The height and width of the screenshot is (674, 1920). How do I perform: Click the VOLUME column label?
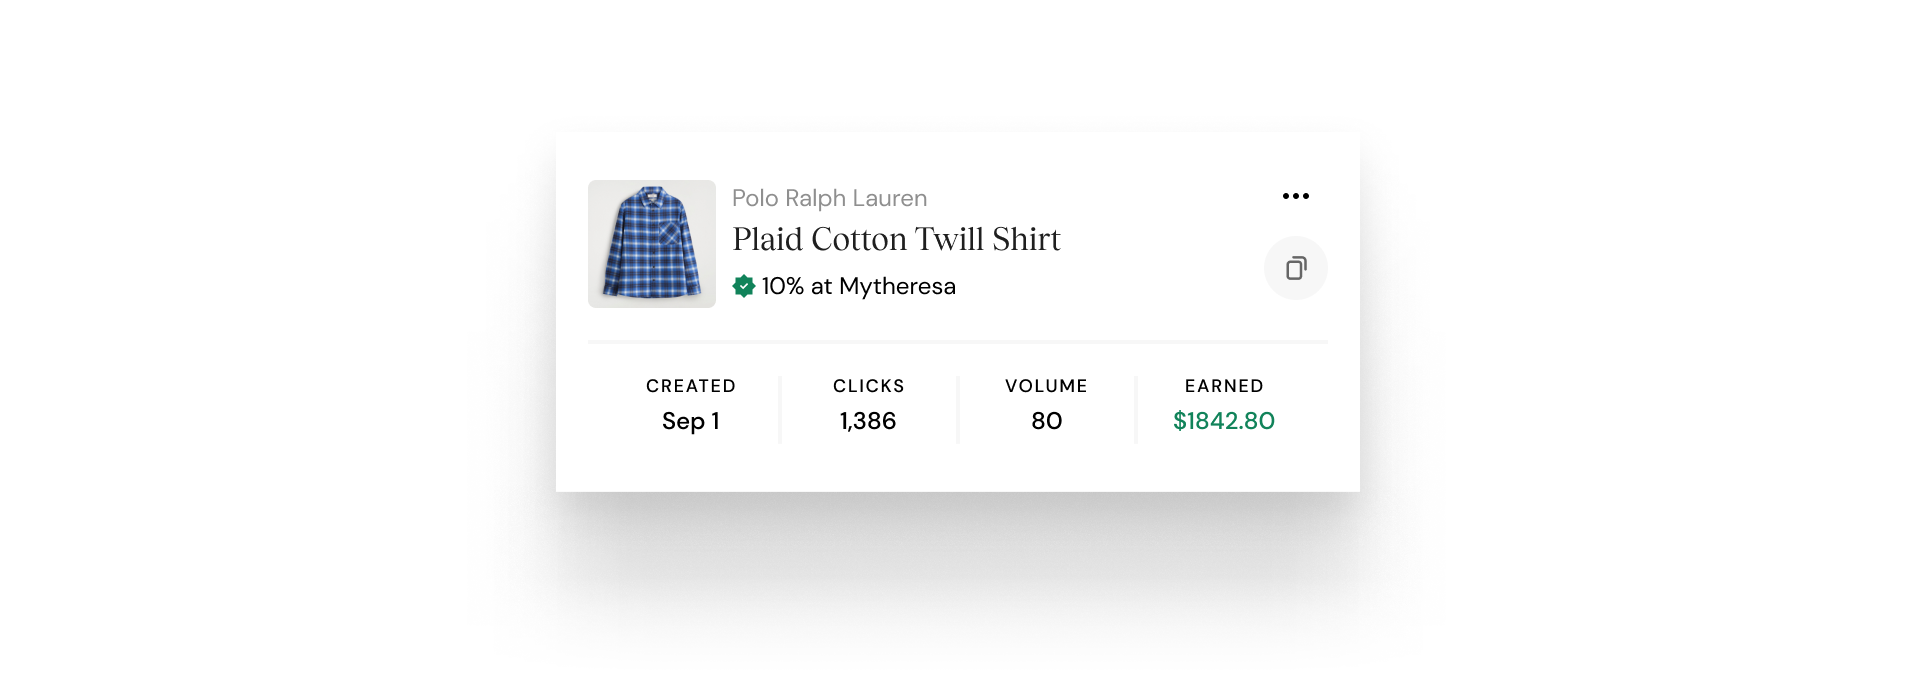(x=1046, y=386)
